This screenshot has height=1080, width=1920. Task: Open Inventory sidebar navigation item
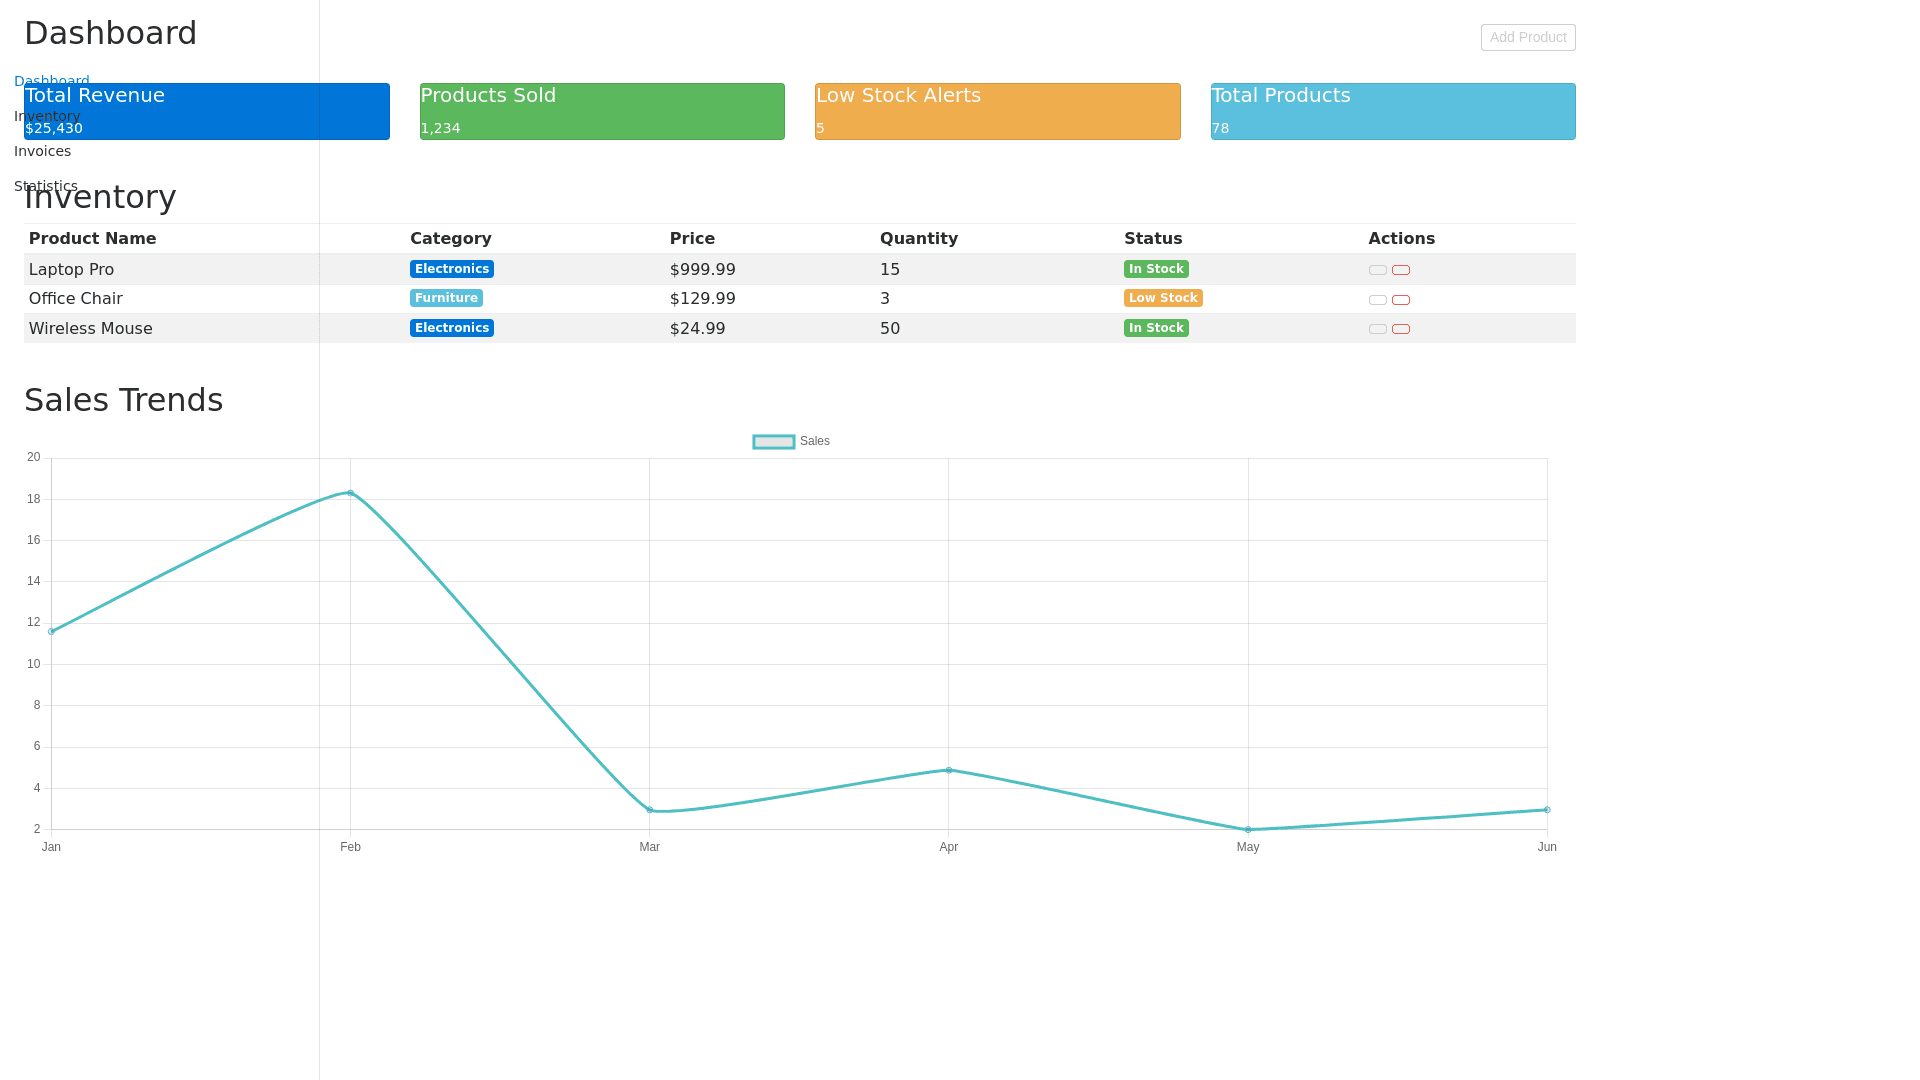[47, 116]
